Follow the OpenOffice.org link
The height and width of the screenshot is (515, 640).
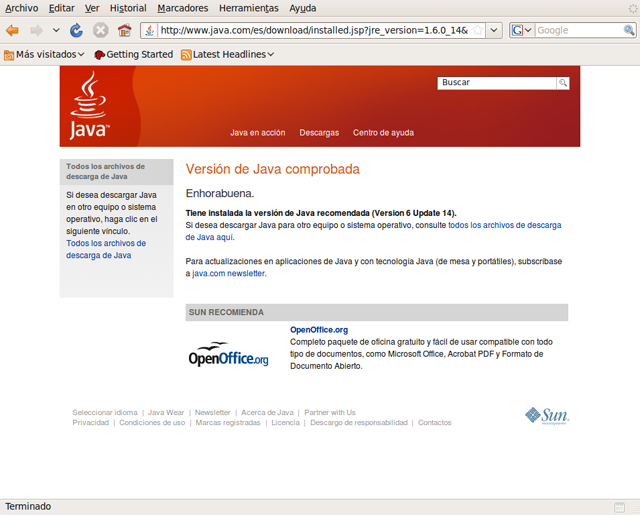[x=319, y=329]
